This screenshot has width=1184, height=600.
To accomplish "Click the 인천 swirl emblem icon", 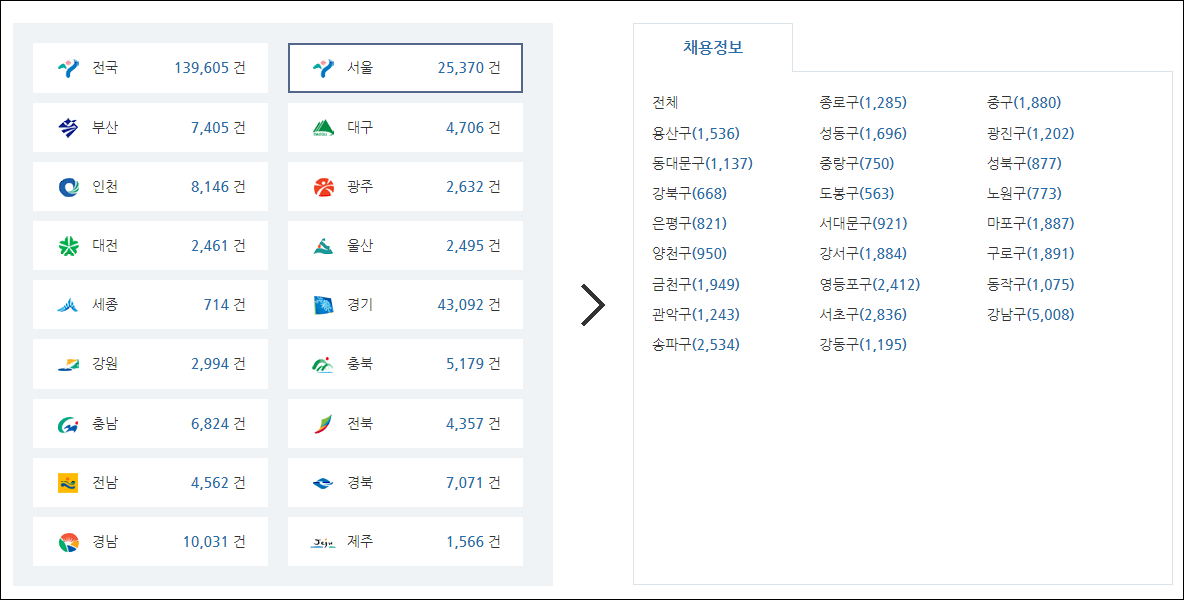I will click(x=68, y=186).
